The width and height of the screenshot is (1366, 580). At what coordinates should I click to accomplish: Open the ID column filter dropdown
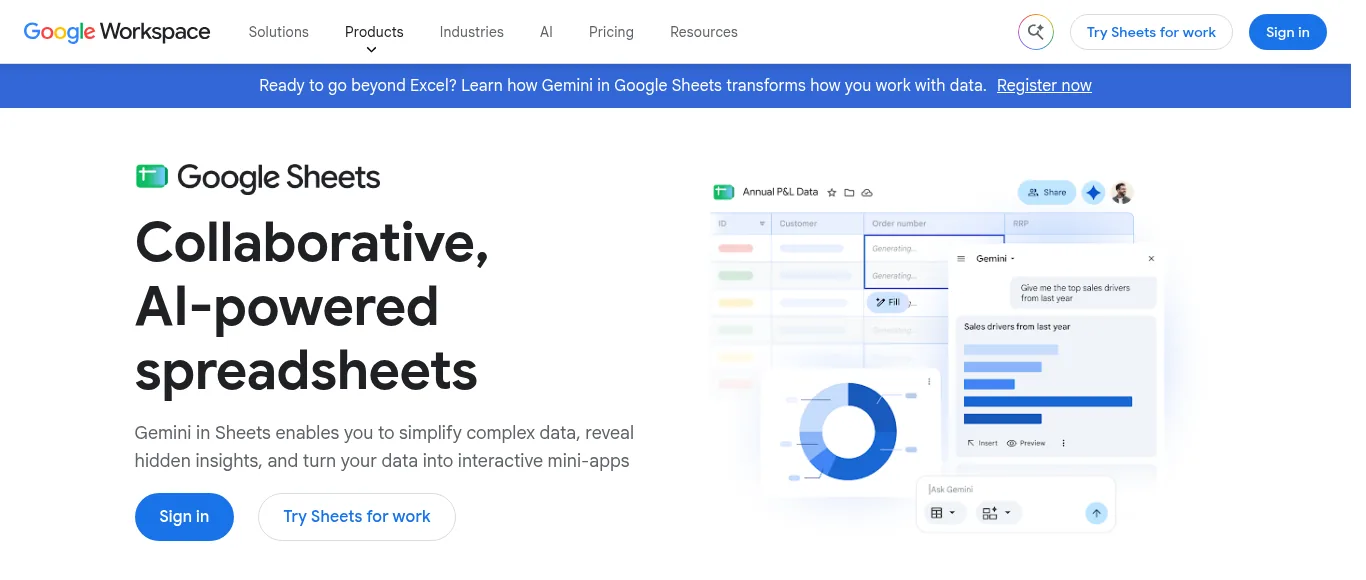pyautogui.click(x=762, y=224)
